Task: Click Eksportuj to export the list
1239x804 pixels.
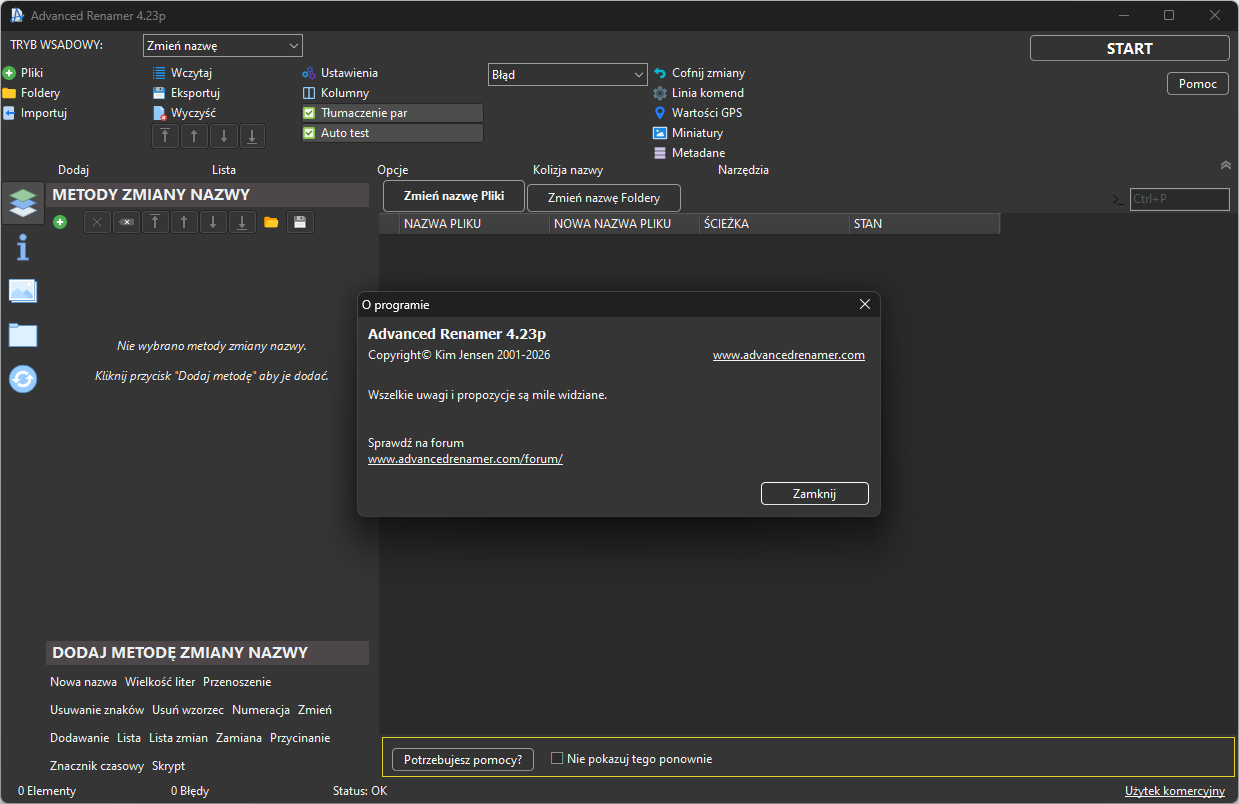Action: point(186,93)
